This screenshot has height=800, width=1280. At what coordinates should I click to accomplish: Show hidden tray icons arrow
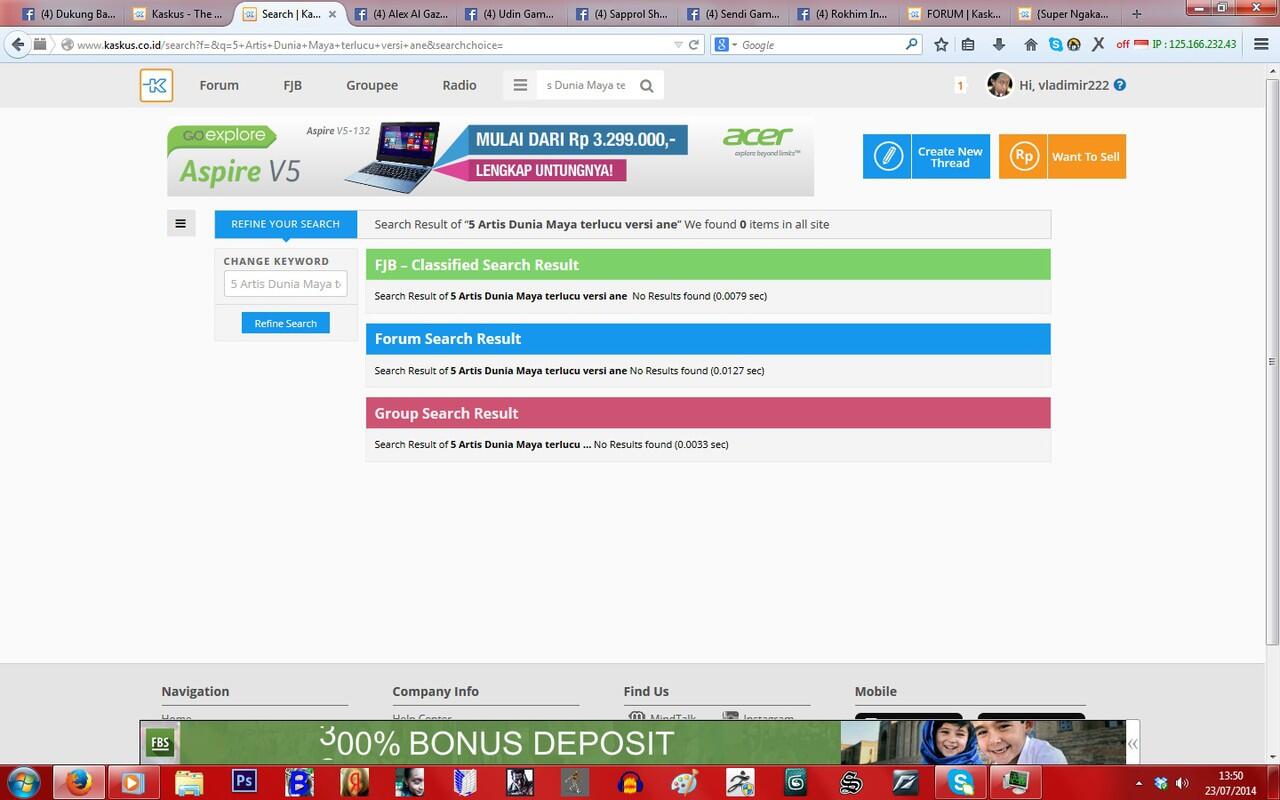[x=1138, y=783]
